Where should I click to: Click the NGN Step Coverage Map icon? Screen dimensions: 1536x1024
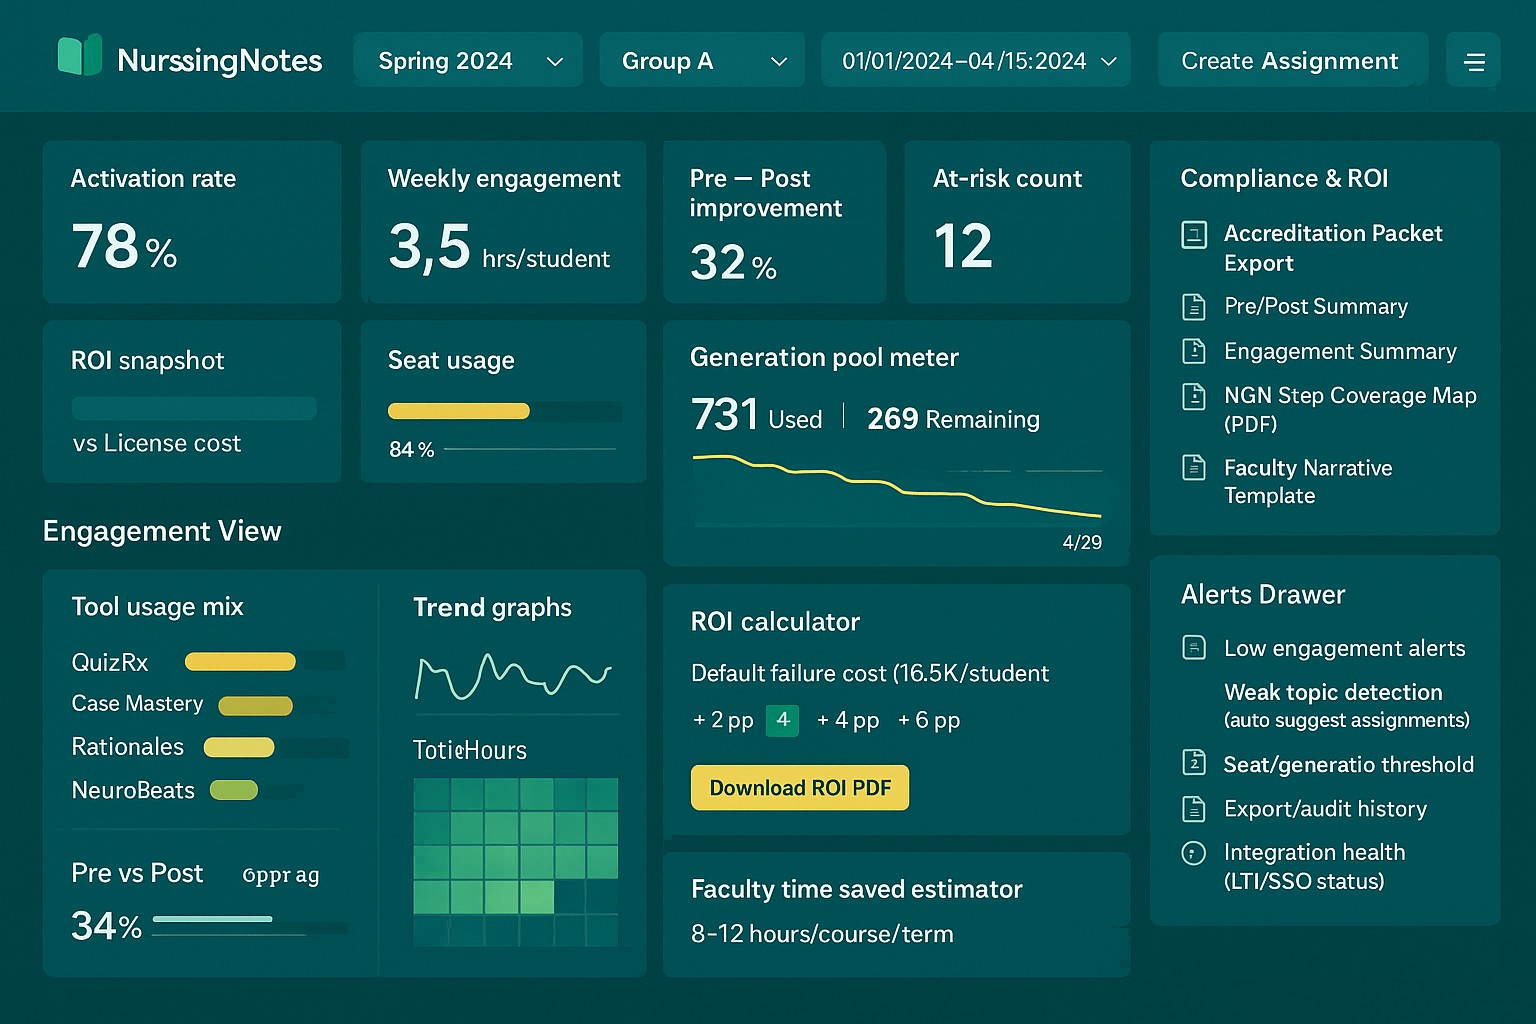point(1194,397)
